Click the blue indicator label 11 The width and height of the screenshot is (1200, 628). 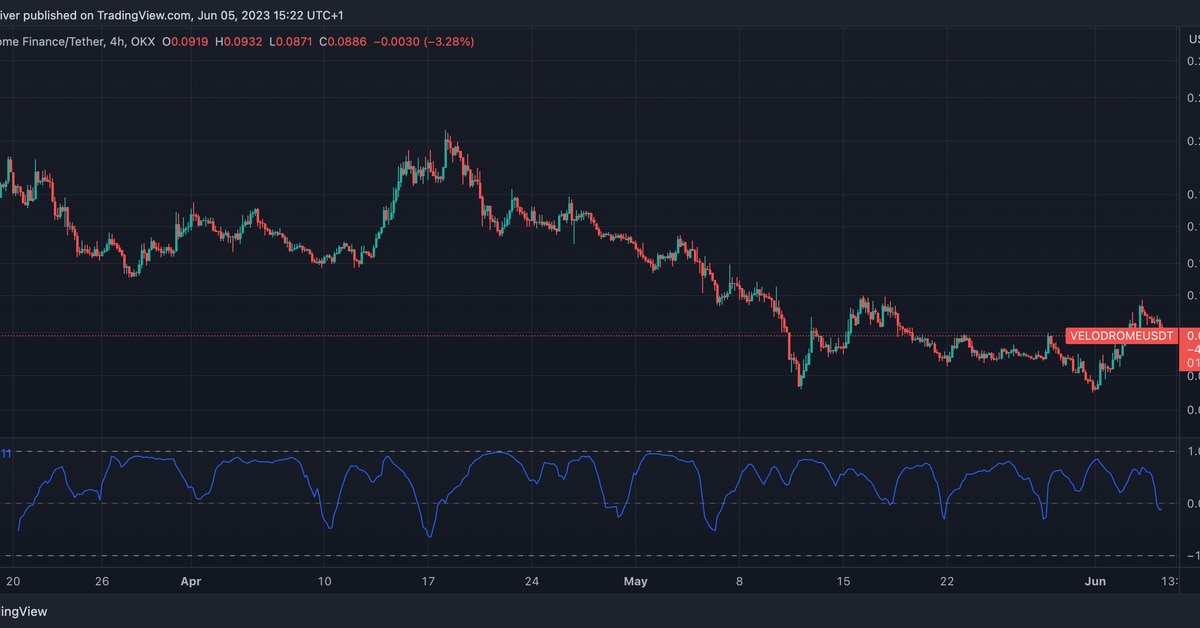(x=6, y=454)
